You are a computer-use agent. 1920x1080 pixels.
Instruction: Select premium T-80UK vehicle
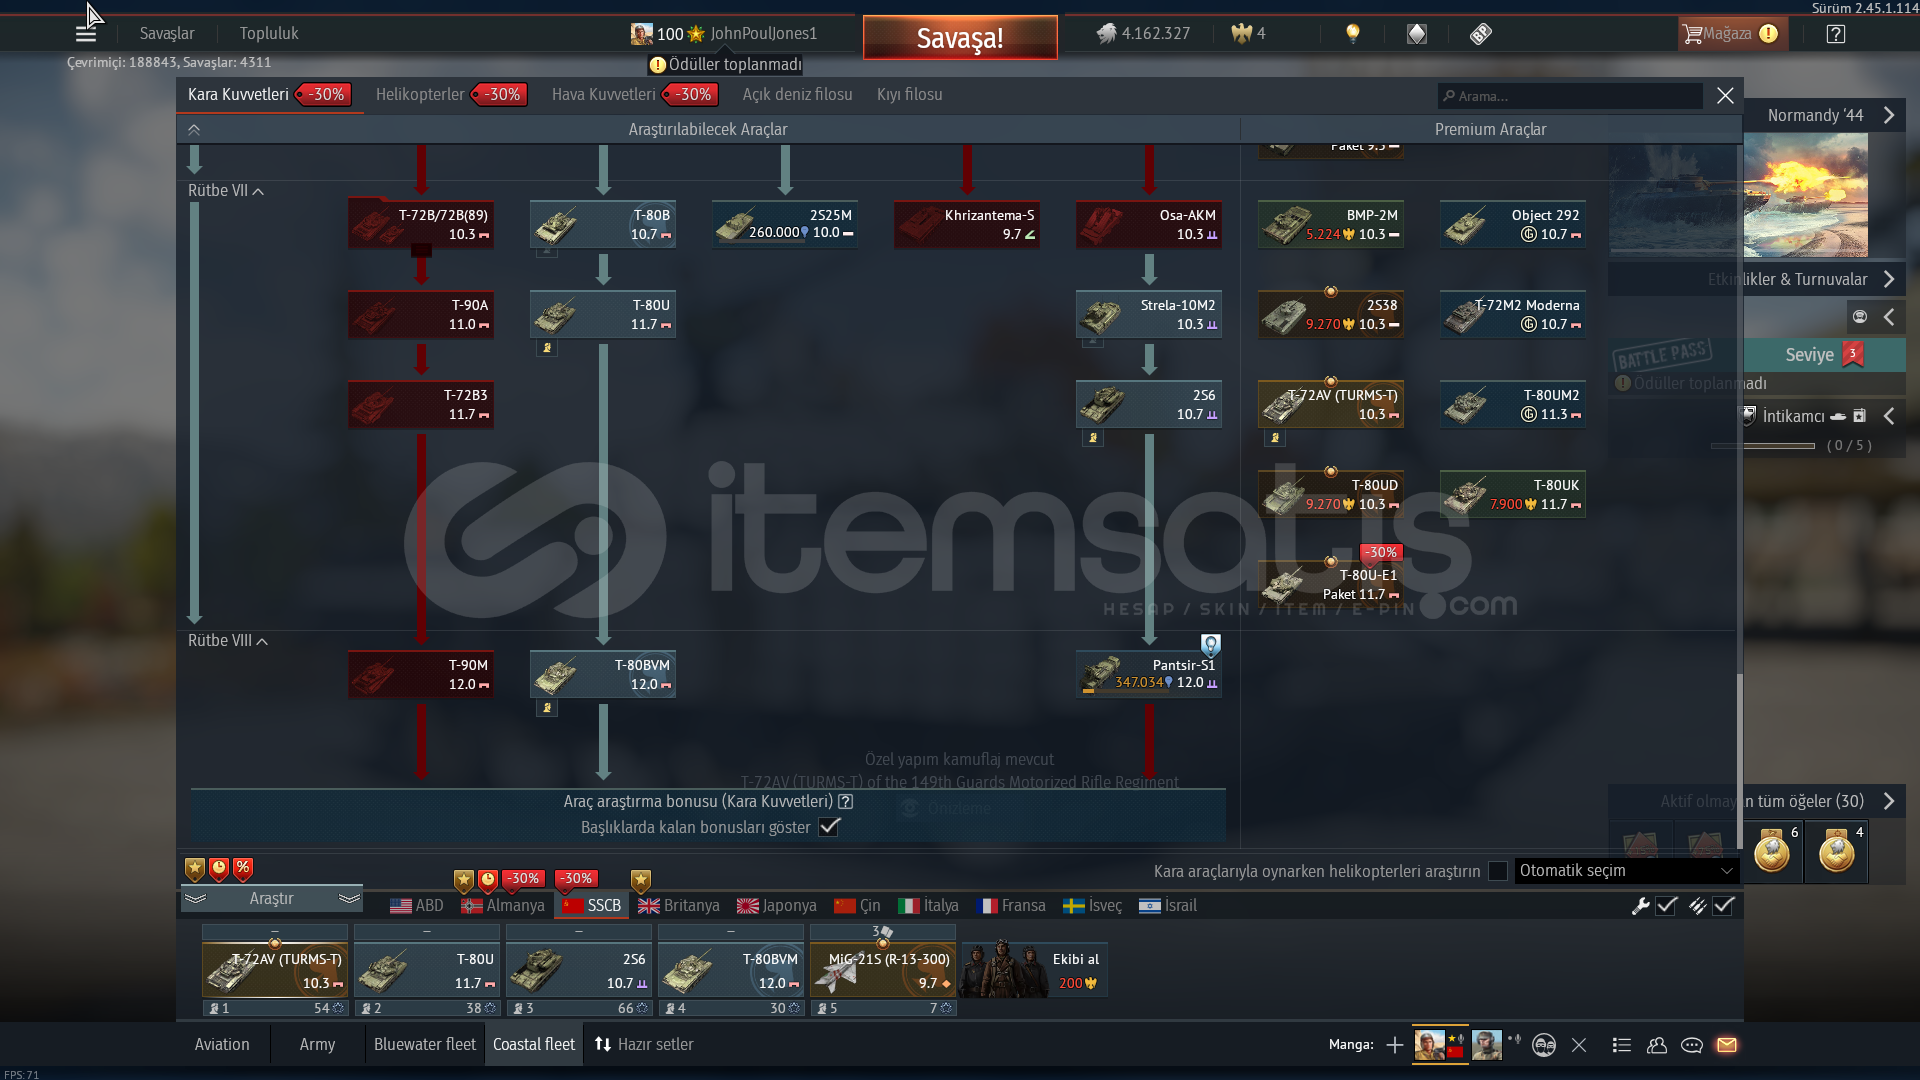pos(1513,494)
